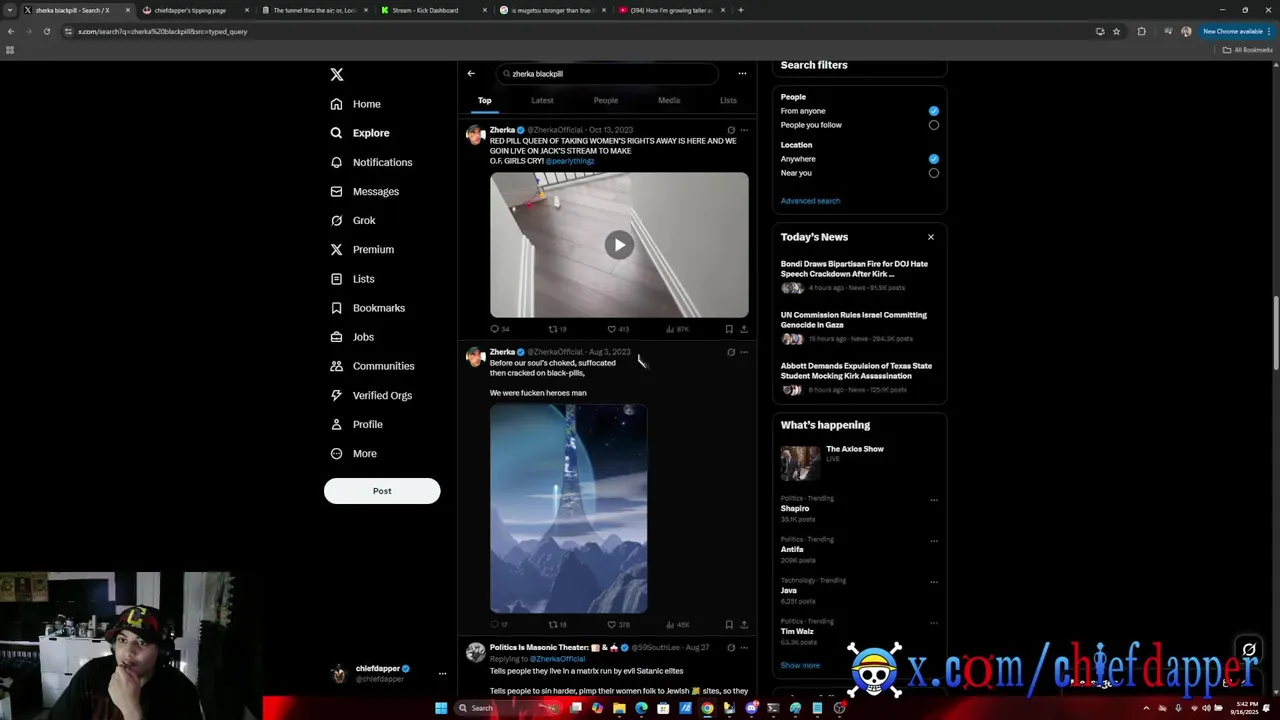Click Show more under What's happening
Screen dimensions: 1280x720
tap(800, 665)
